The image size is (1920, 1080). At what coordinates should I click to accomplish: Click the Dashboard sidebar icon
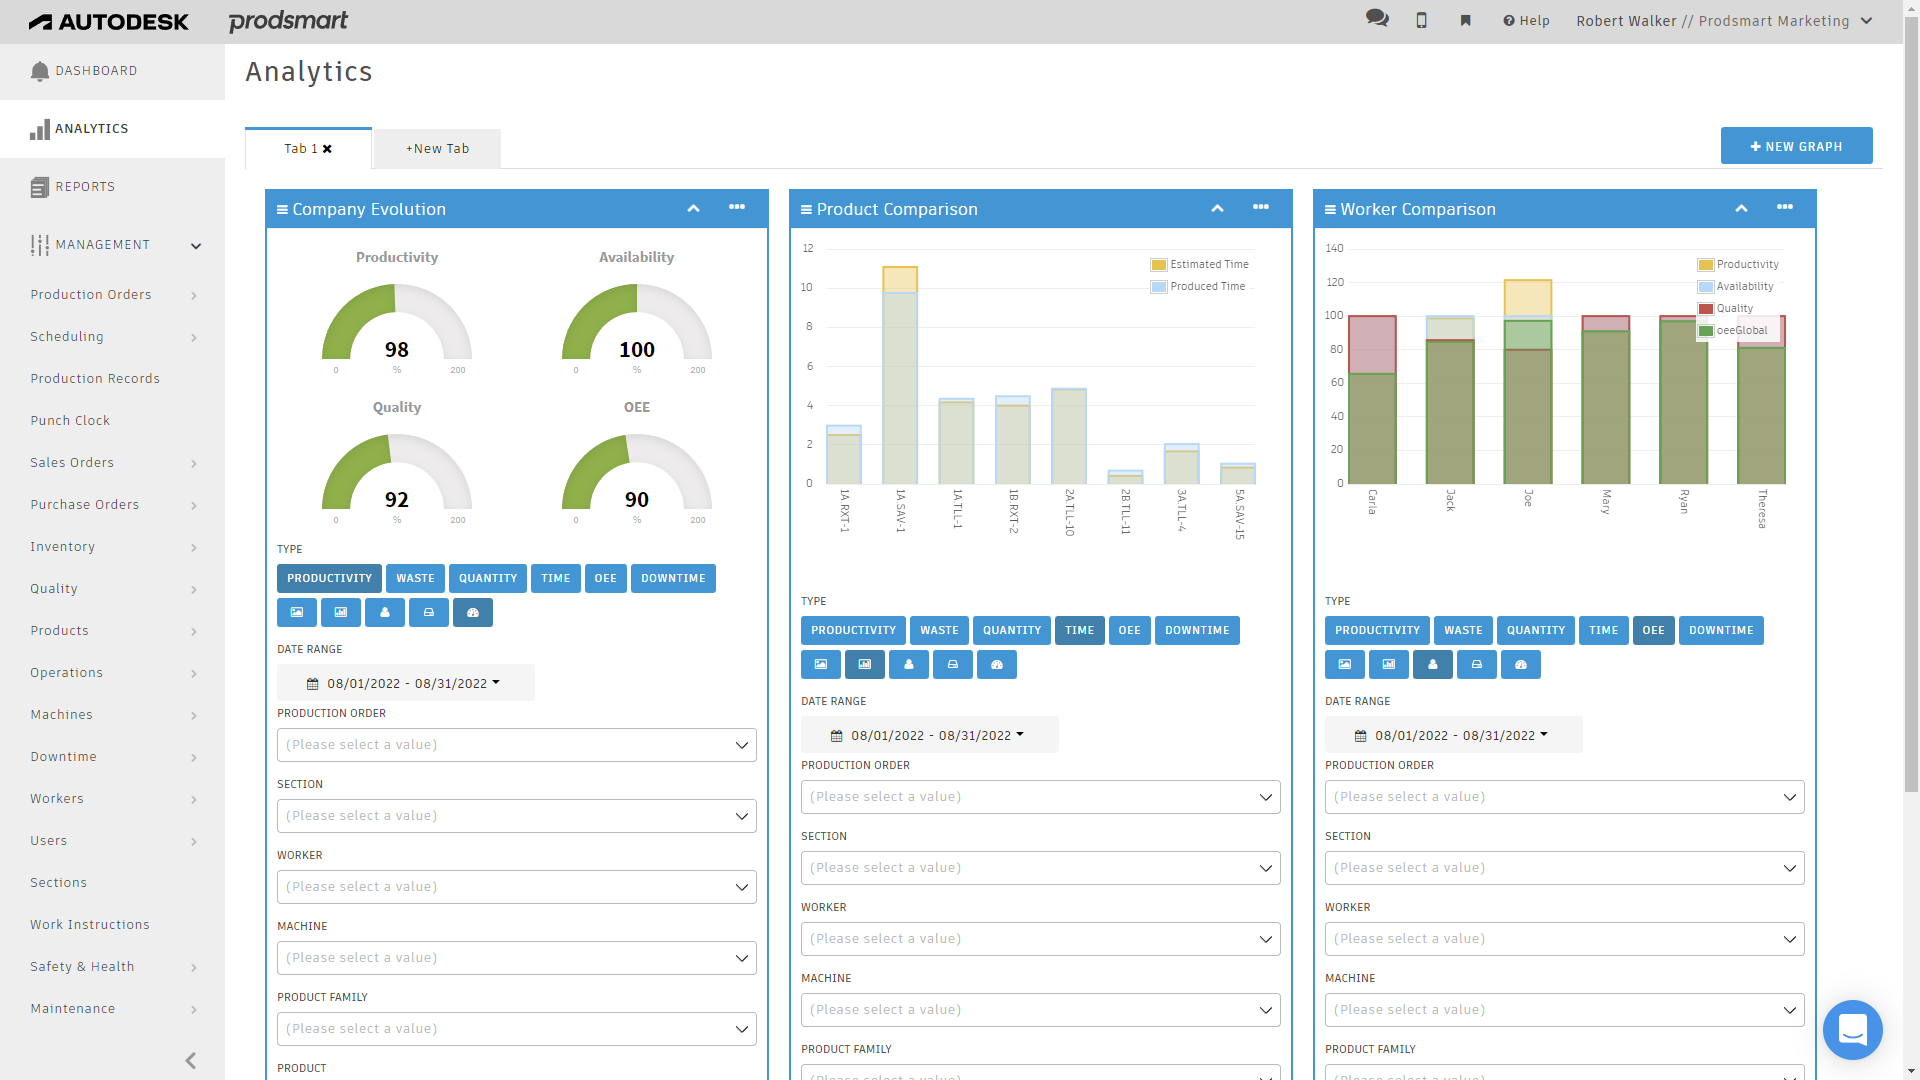click(40, 70)
